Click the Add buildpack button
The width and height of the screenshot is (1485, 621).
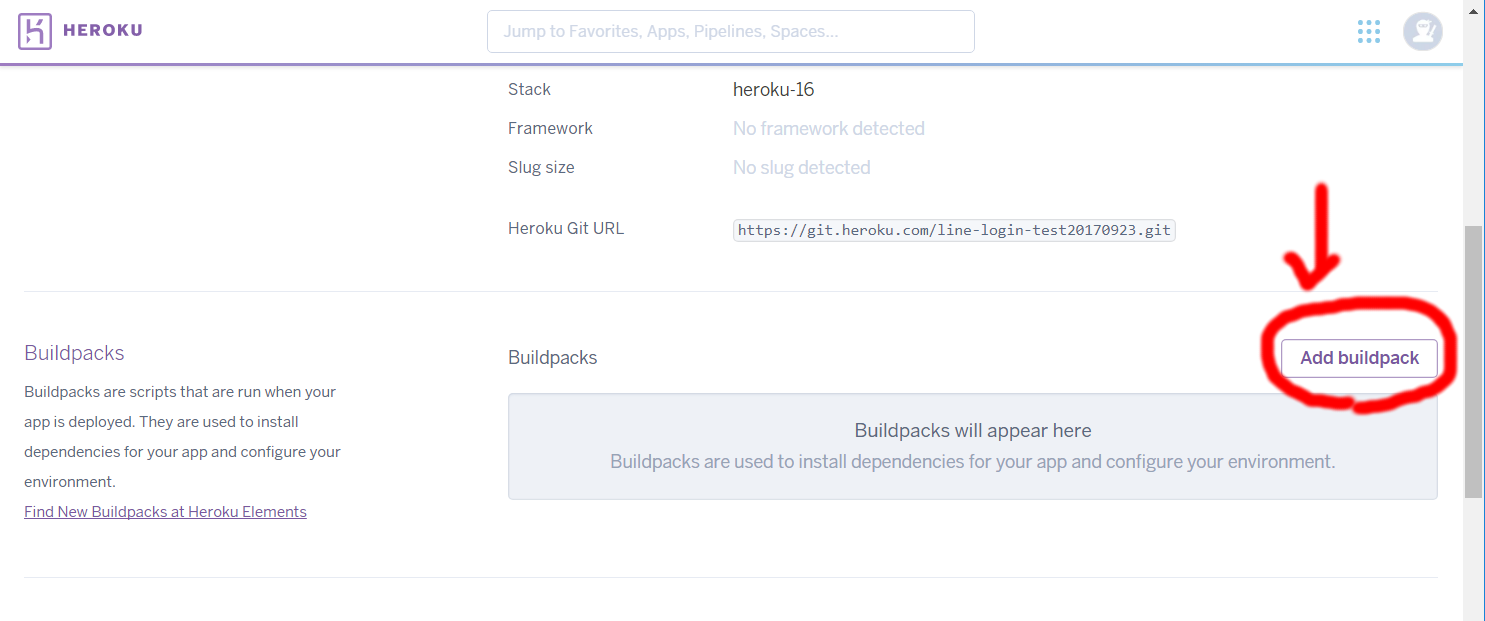pos(1359,358)
